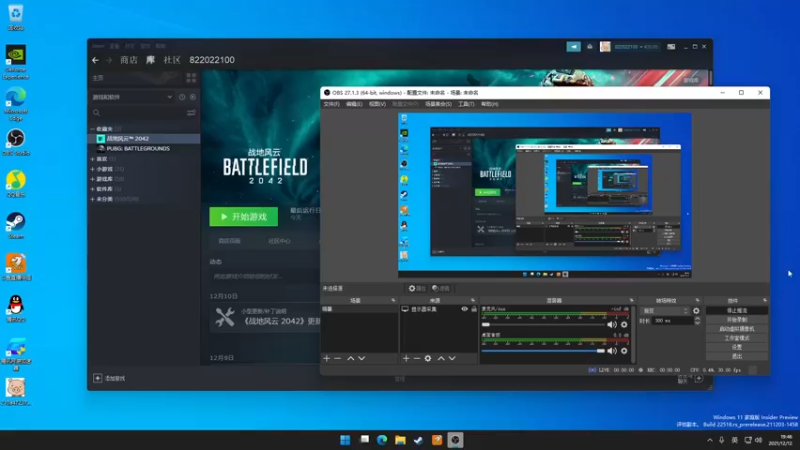Click the green 开始游戏 play button
The width and height of the screenshot is (800, 450).
click(x=244, y=217)
